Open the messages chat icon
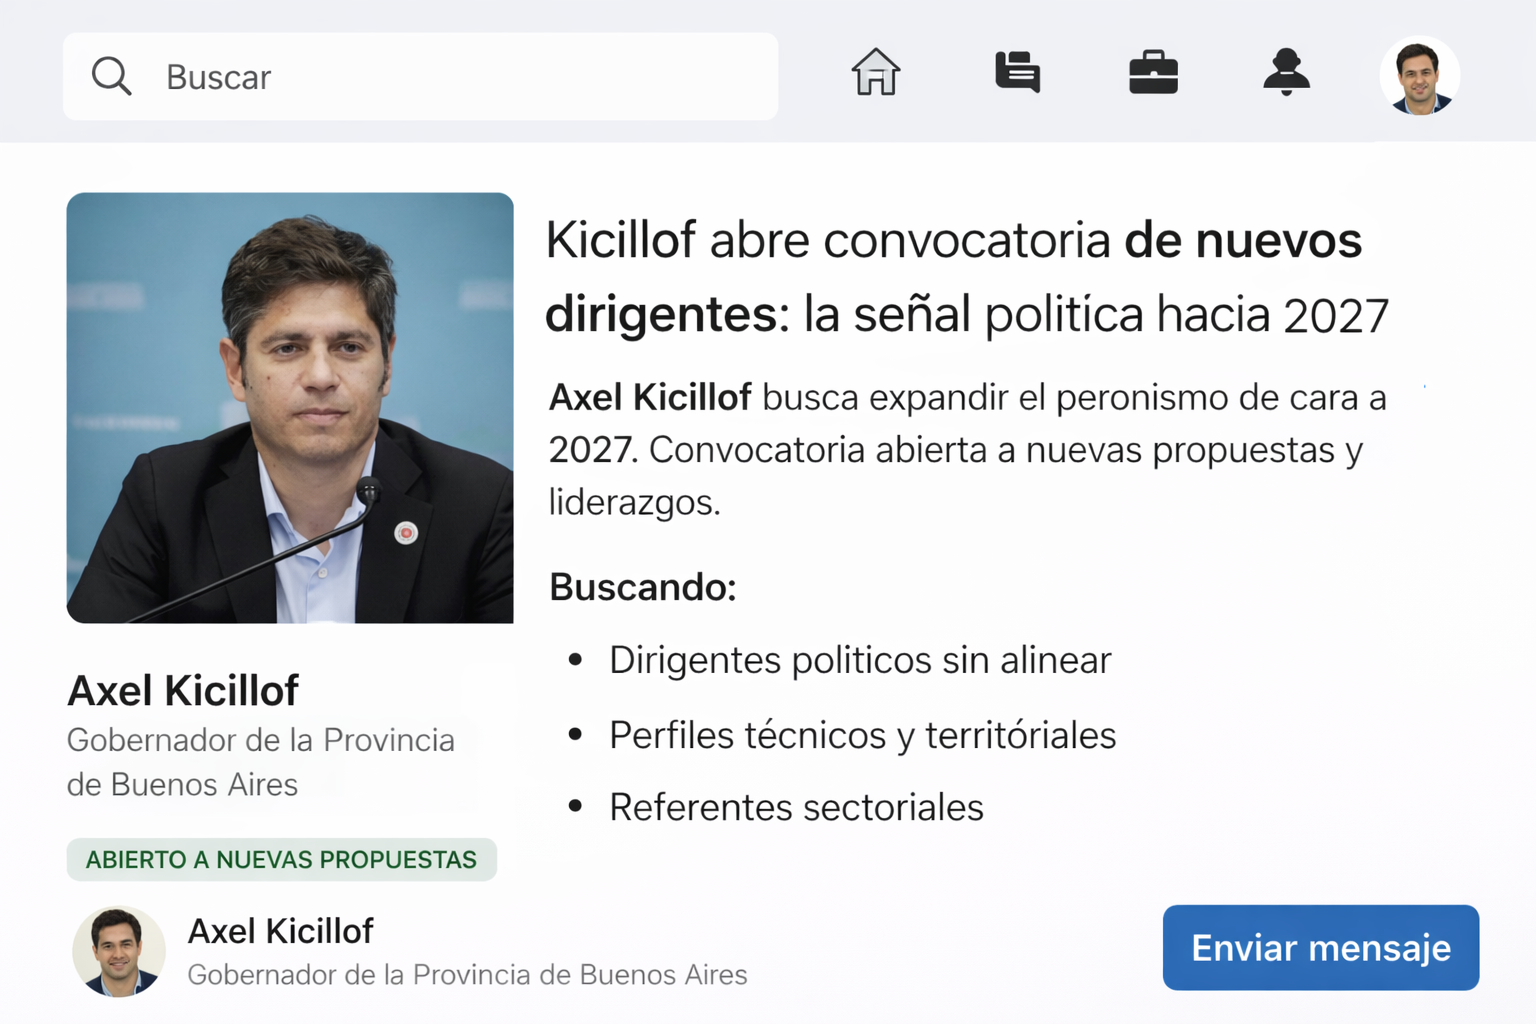The width and height of the screenshot is (1536, 1024). (x=1017, y=73)
